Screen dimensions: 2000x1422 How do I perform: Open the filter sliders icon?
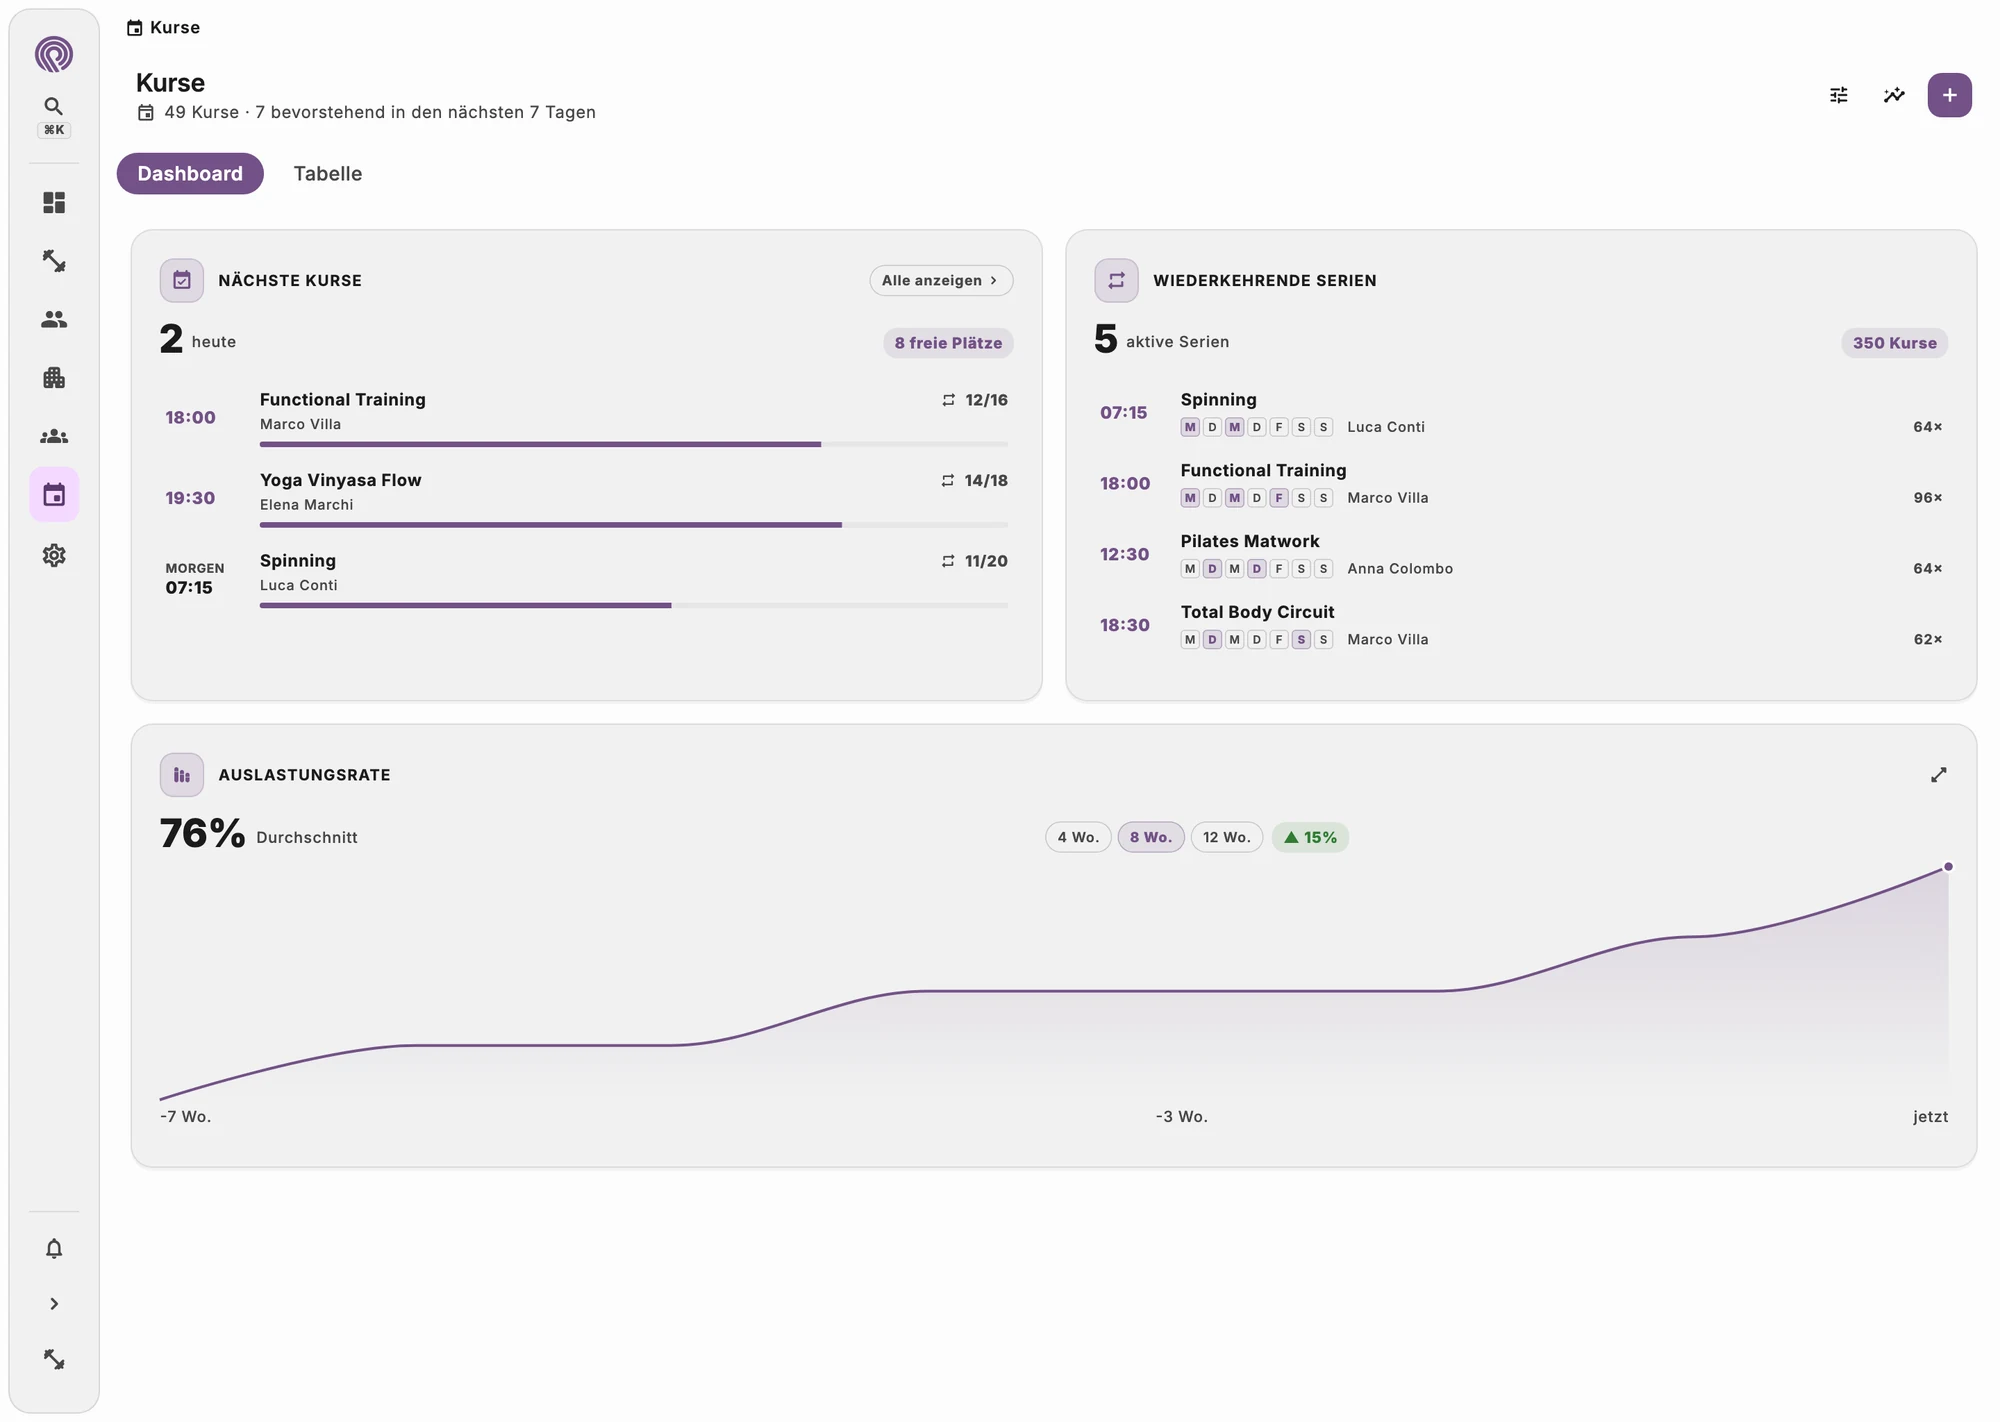[x=1839, y=95]
